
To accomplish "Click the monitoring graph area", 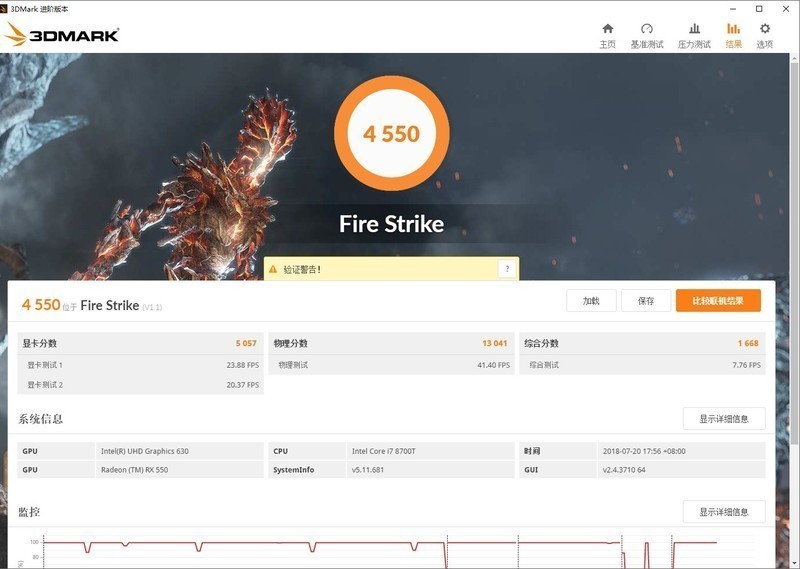I will click(x=391, y=550).
